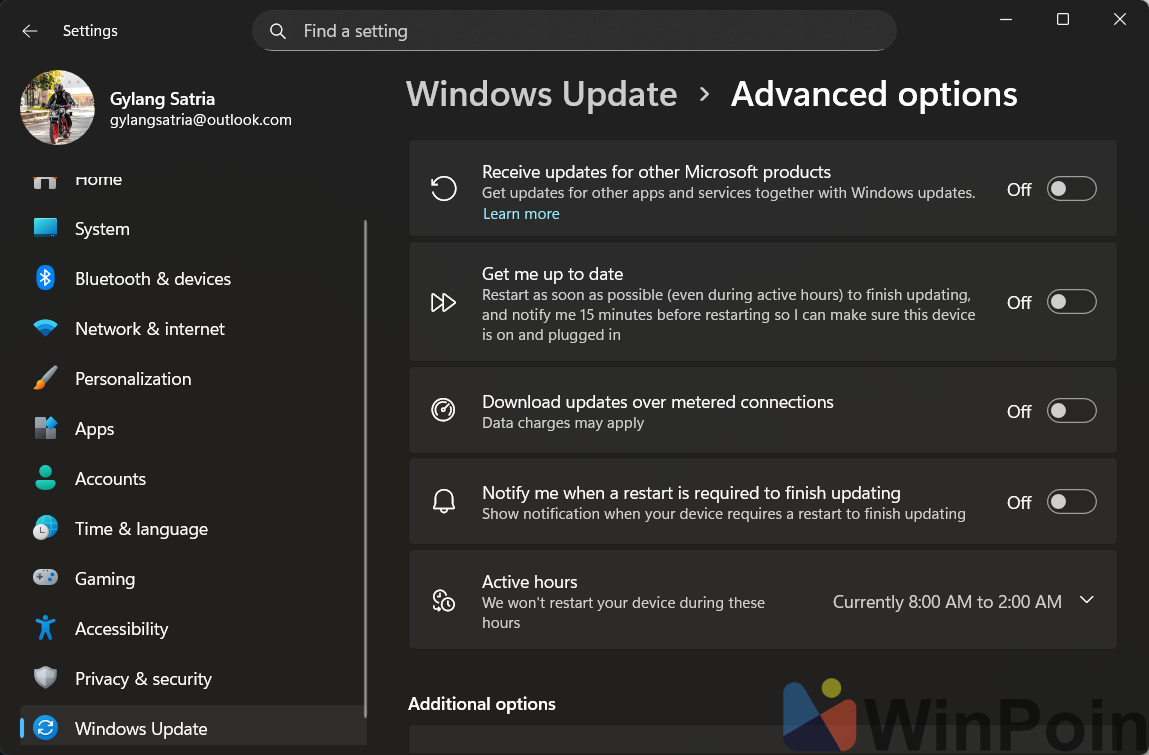This screenshot has width=1149, height=755.
Task: Click the Gylang Satria account name
Action: click(x=162, y=98)
